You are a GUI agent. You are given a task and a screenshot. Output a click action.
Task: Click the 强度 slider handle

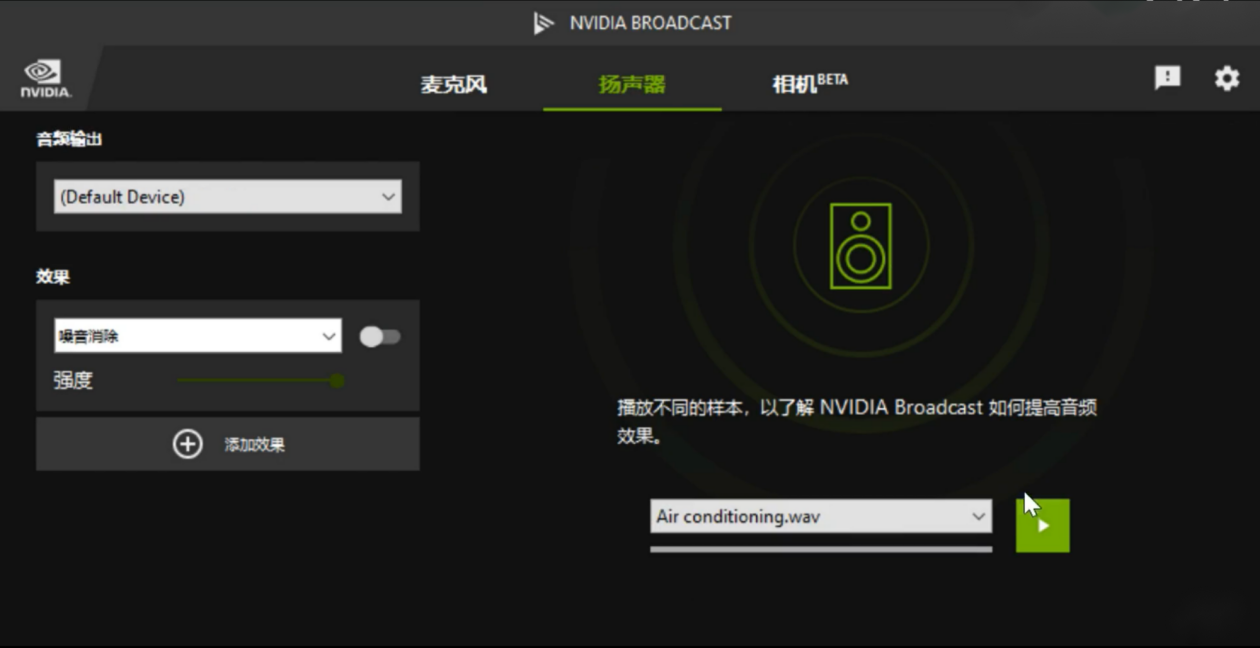click(337, 380)
